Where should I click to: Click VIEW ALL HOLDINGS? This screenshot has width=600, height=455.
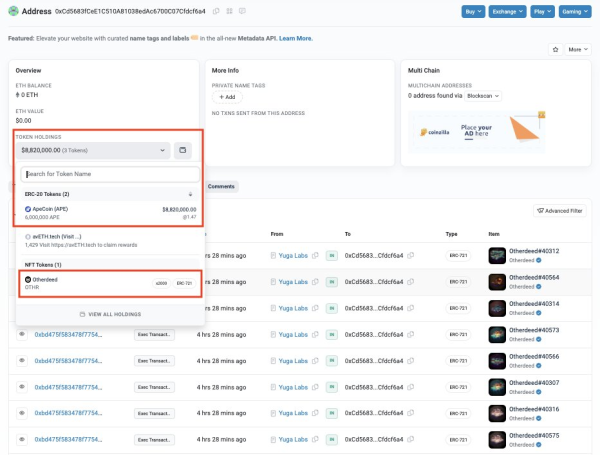[x=111, y=314]
